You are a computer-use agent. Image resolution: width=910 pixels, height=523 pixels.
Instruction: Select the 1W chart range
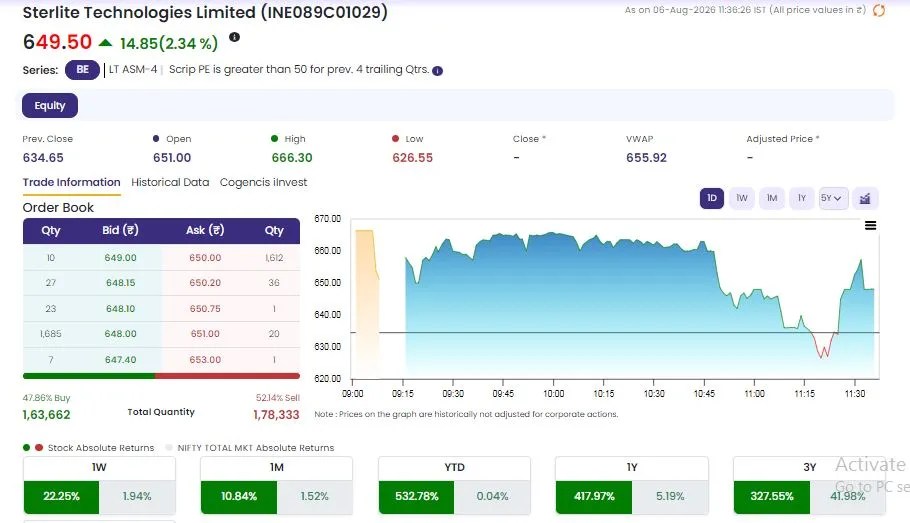[x=742, y=199]
